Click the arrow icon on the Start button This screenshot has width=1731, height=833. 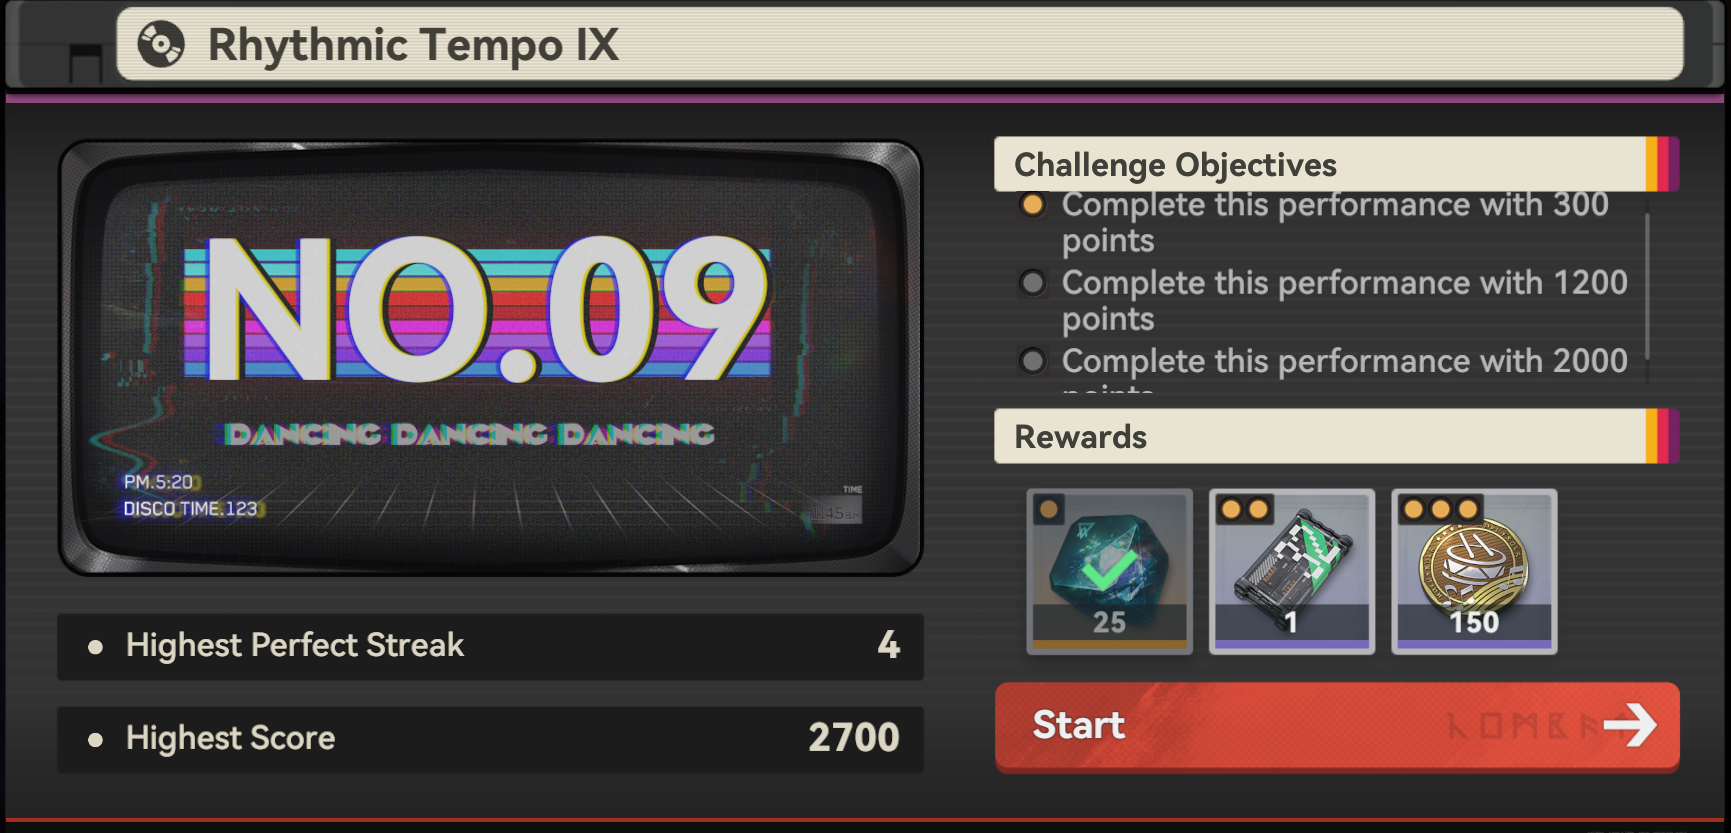click(1630, 725)
